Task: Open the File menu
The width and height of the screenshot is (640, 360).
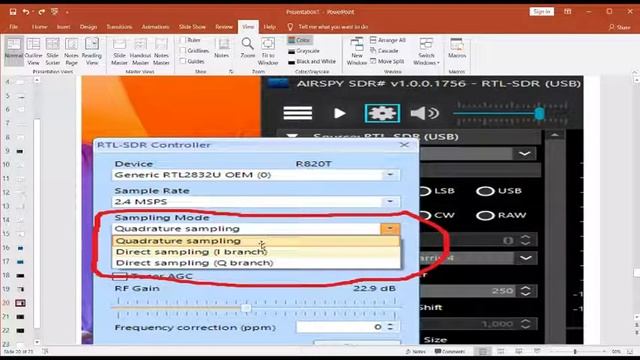Action: click(13, 27)
